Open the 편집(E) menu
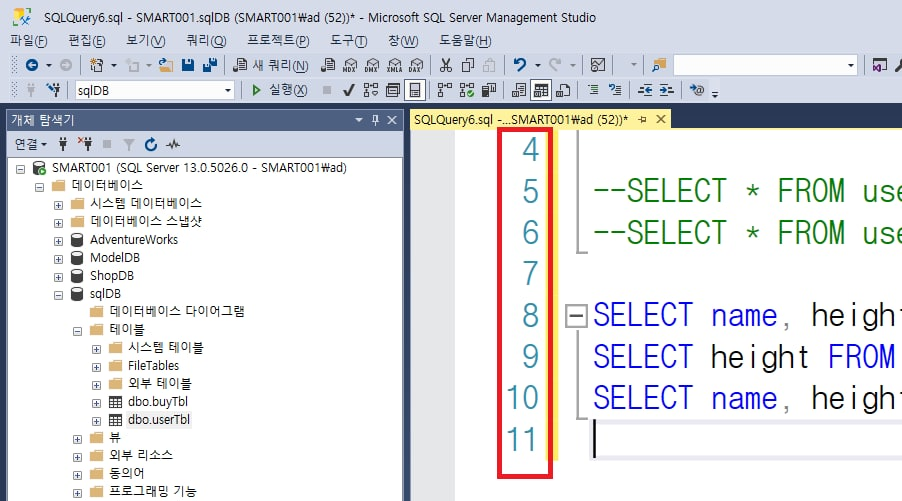This screenshot has height=501, width=902. coord(87,40)
